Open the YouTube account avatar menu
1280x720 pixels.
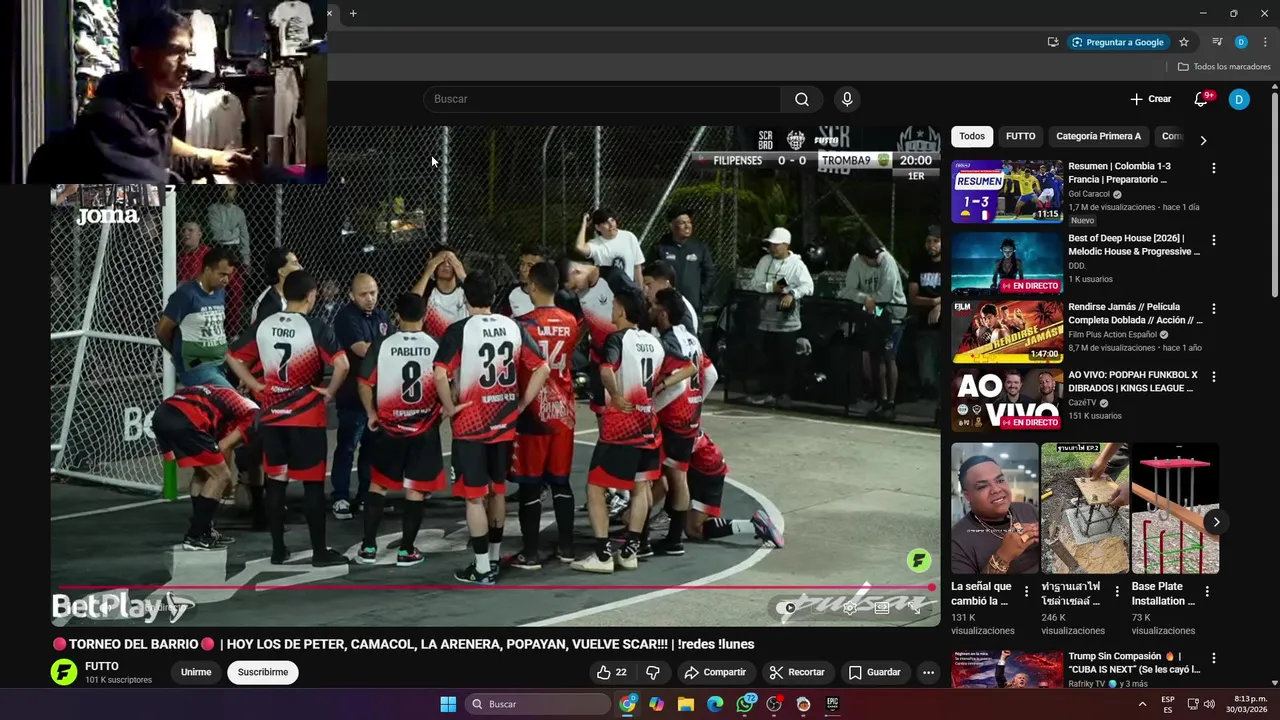[x=1239, y=99]
